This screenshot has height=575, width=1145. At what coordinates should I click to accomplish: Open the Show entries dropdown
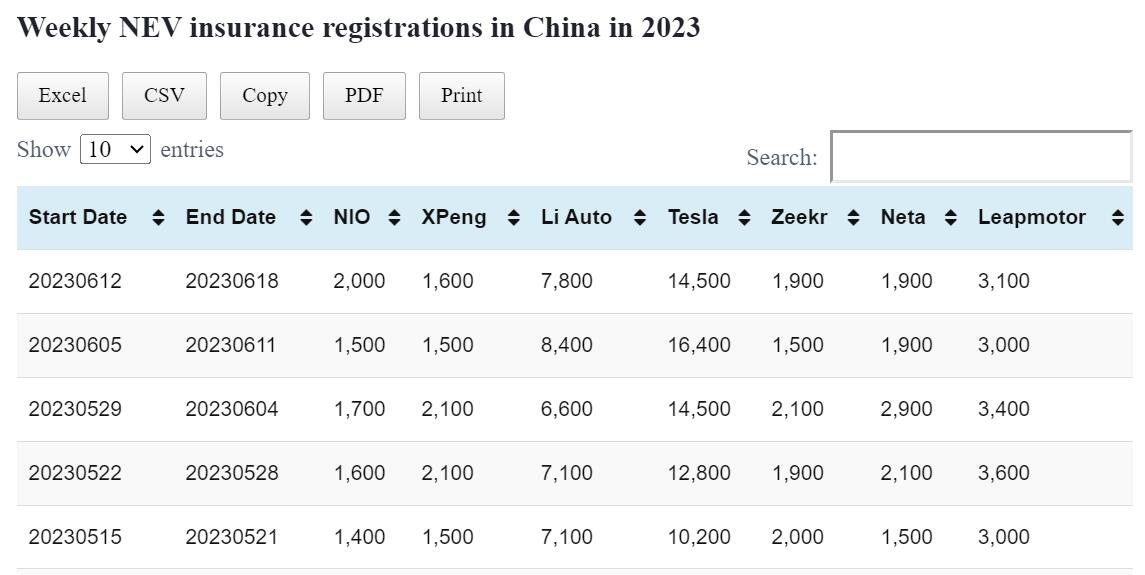tap(115, 150)
